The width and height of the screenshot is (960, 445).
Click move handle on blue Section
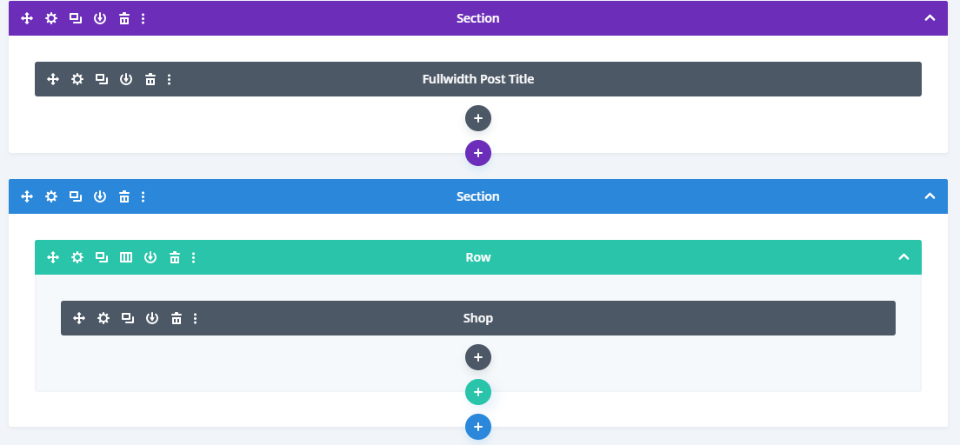click(27, 196)
